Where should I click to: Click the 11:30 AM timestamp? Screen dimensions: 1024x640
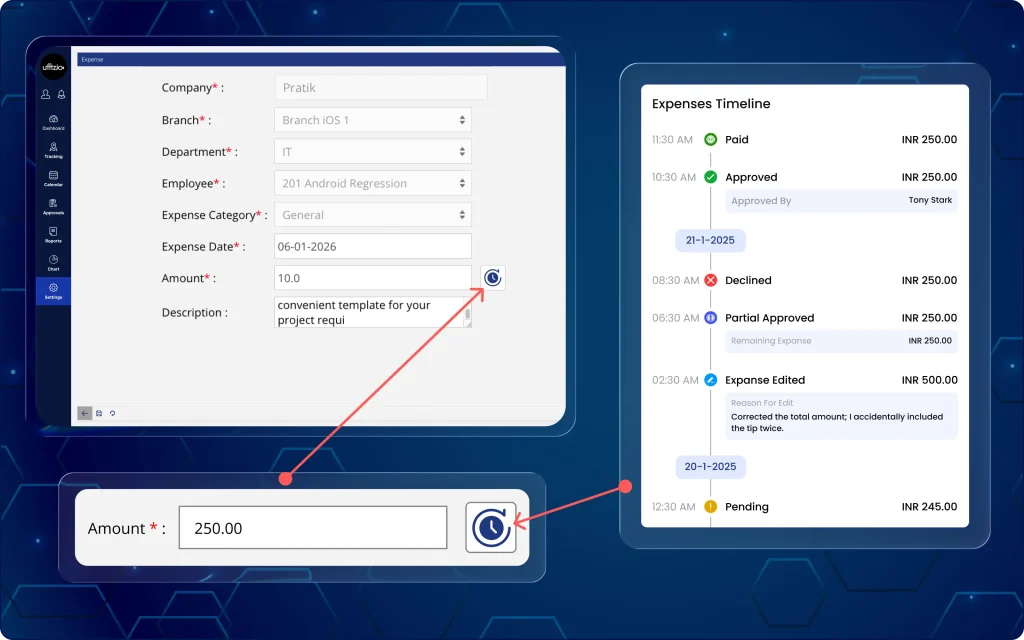point(672,140)
